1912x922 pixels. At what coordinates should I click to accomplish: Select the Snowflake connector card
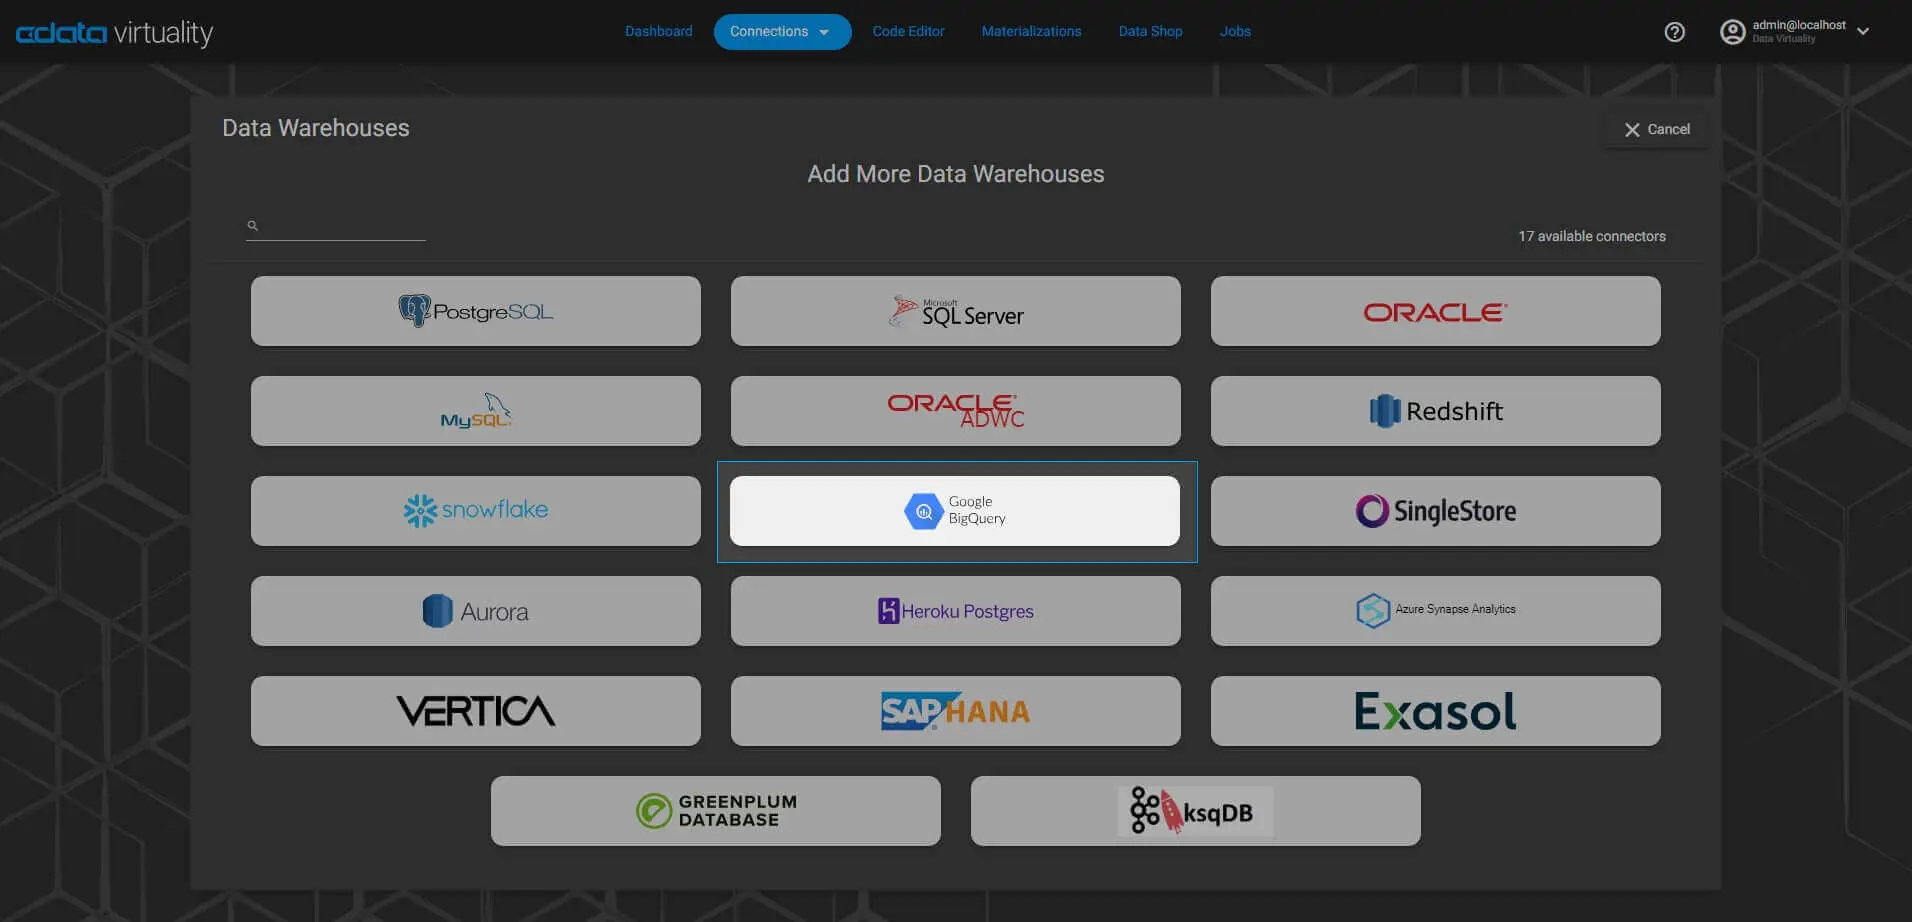pyautogui.click(x=476, y=511)
